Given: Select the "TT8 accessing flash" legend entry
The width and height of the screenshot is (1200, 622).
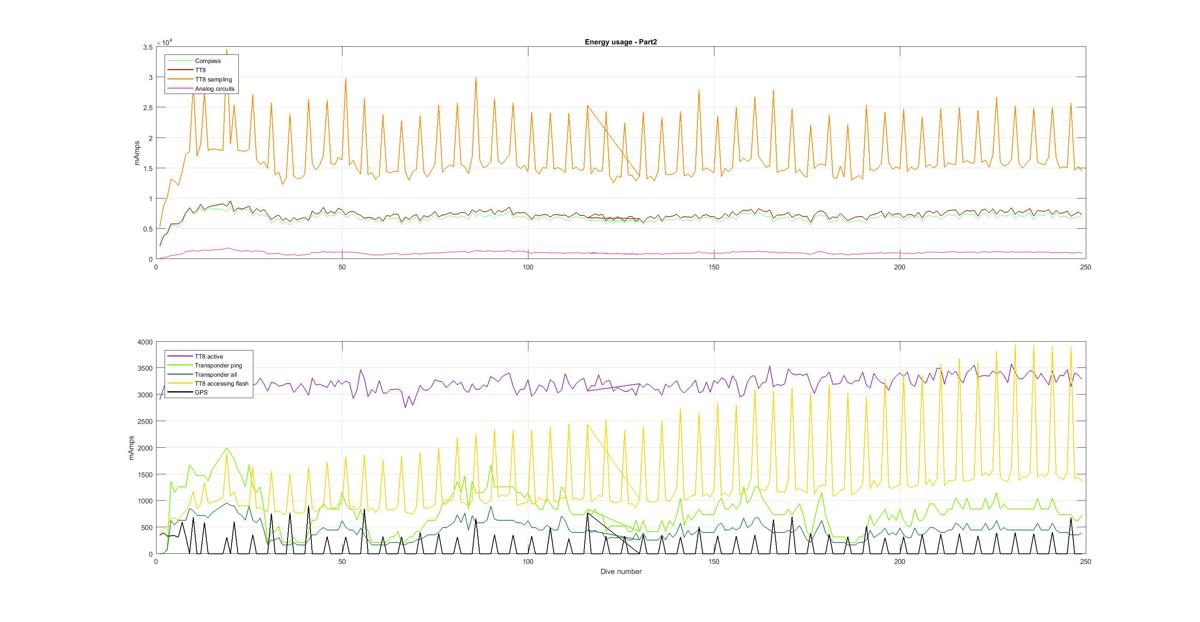Looking at the screenshot, I should coord(222,383).
